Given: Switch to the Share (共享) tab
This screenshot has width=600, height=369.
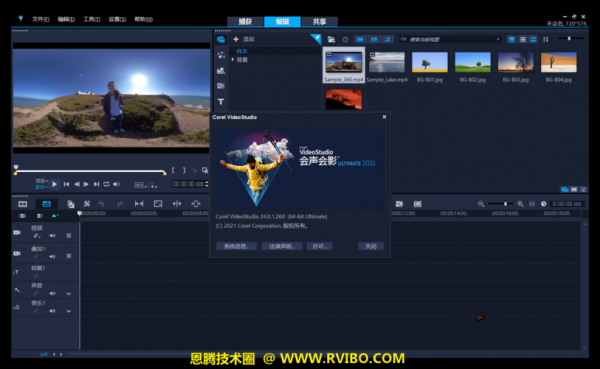Looking at the screenshot, I should tap(320, 22).
